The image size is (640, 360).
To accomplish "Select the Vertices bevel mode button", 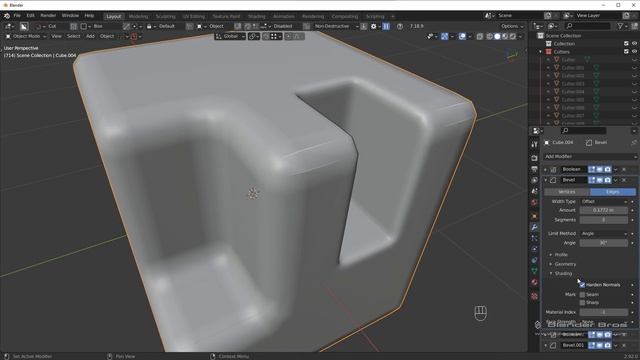I will [567, 192].
